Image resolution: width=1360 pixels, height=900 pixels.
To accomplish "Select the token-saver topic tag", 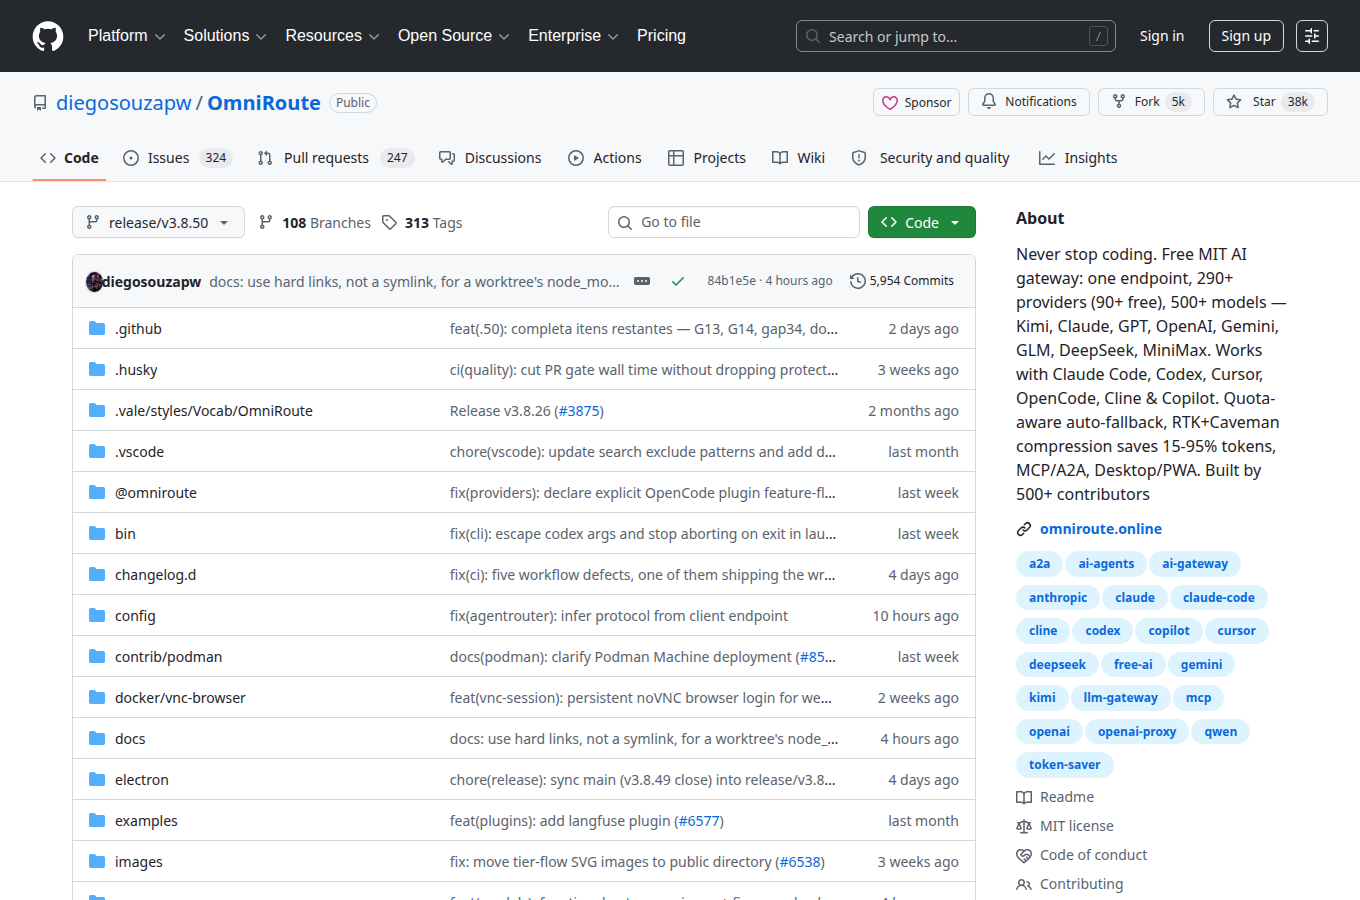I will [x=1064, y=765].
